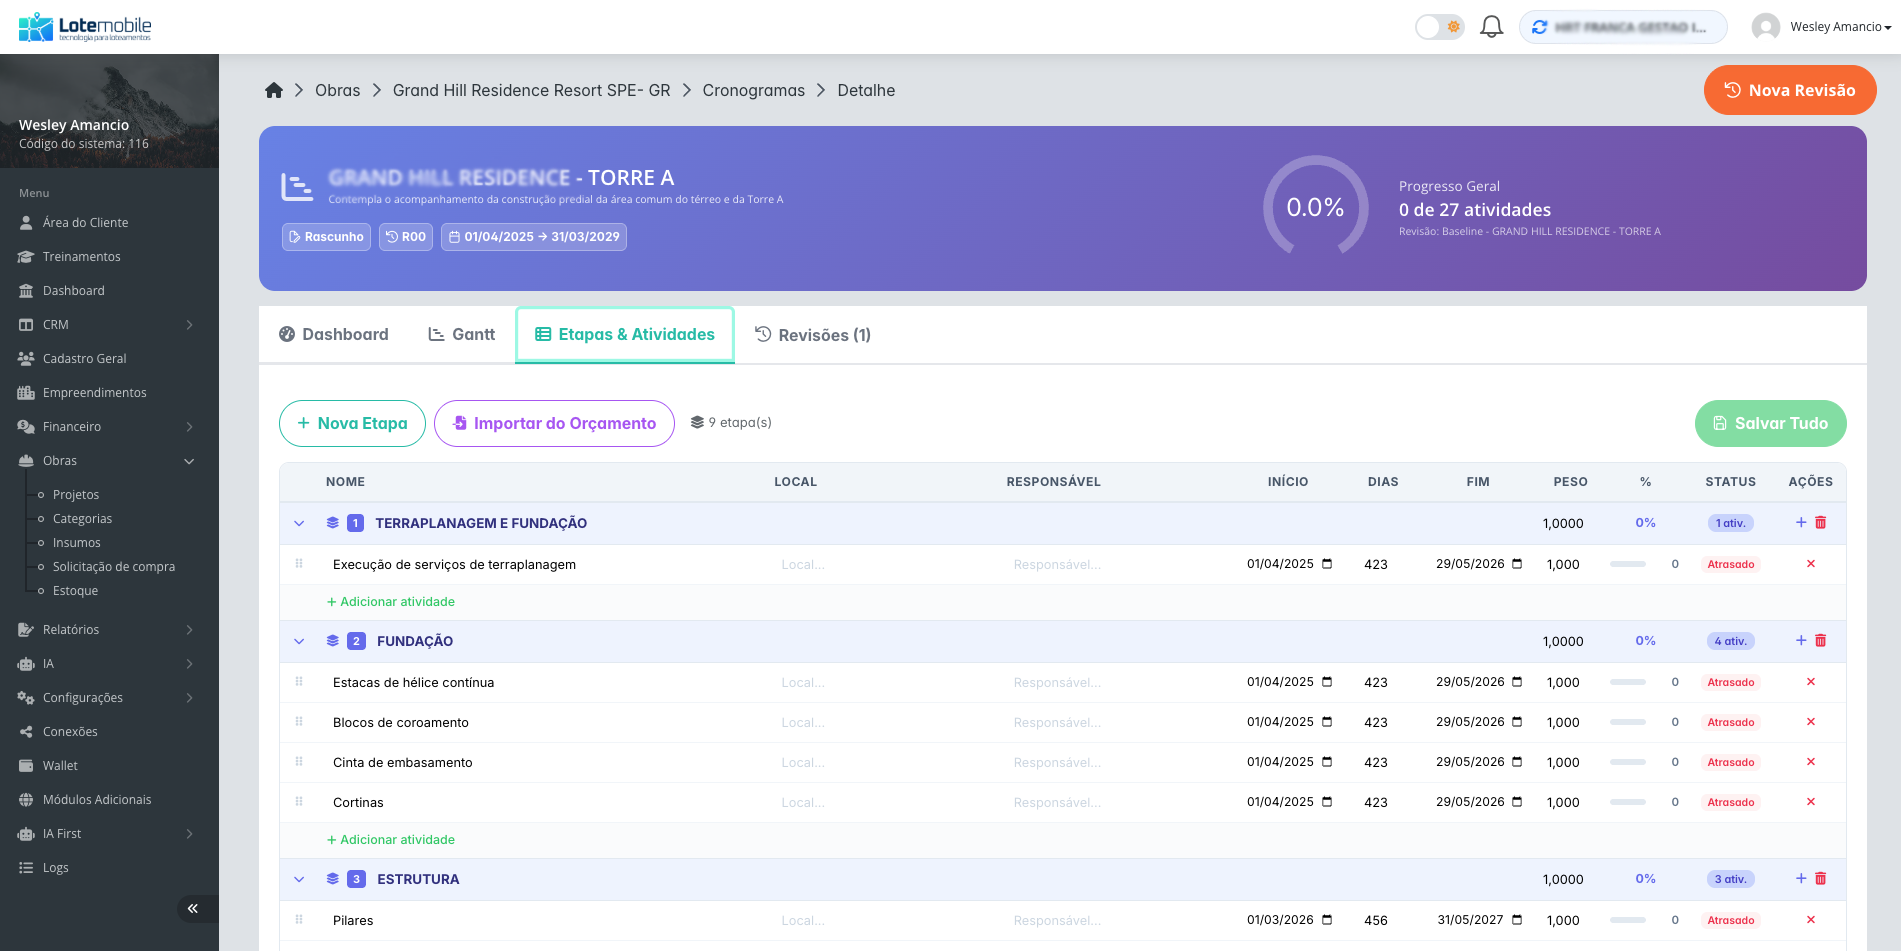Click drag handle of Cortinas row
Viewport: 1901px width, 951px height.
[299, 802]
